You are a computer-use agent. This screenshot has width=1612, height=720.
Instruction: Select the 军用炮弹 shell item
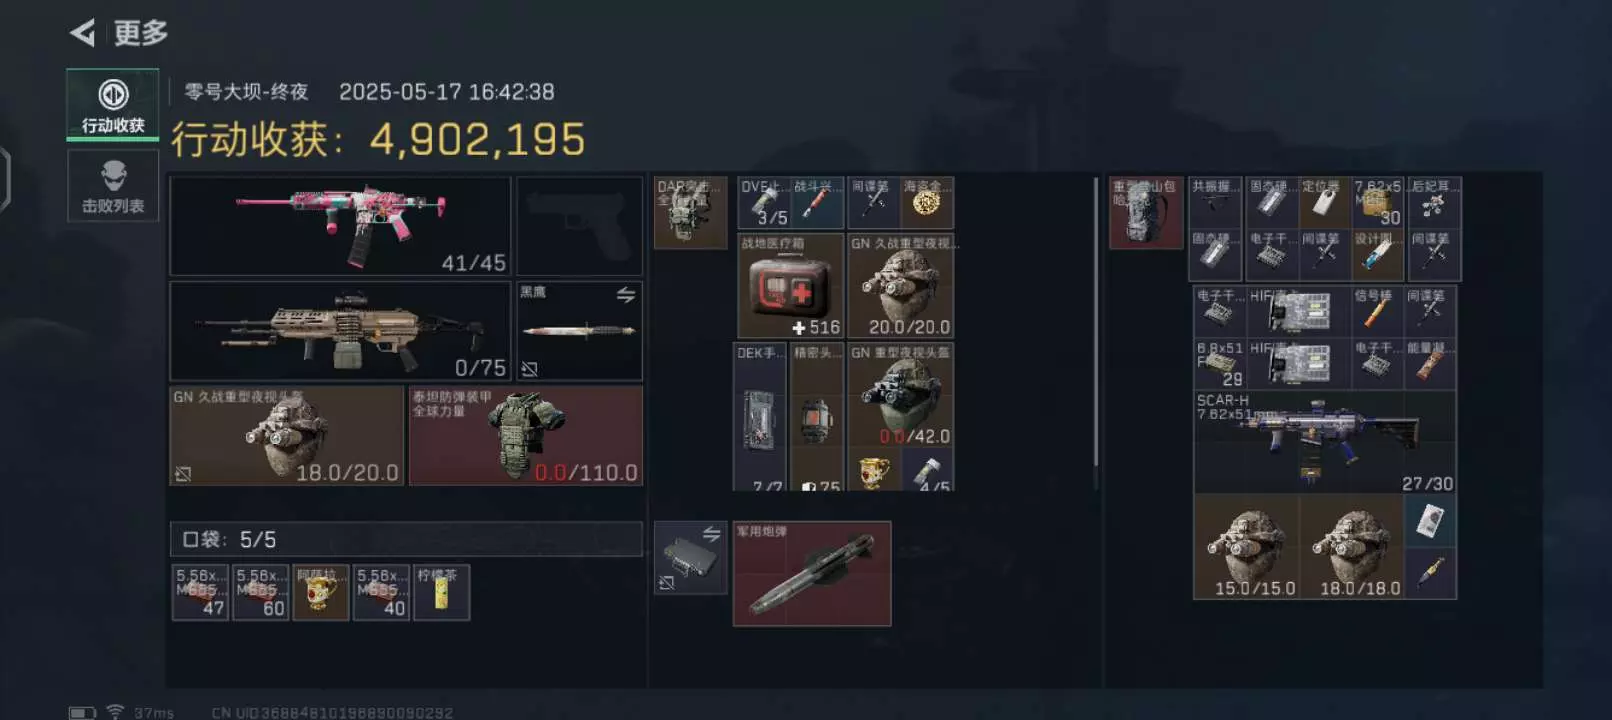coord(812,574)
